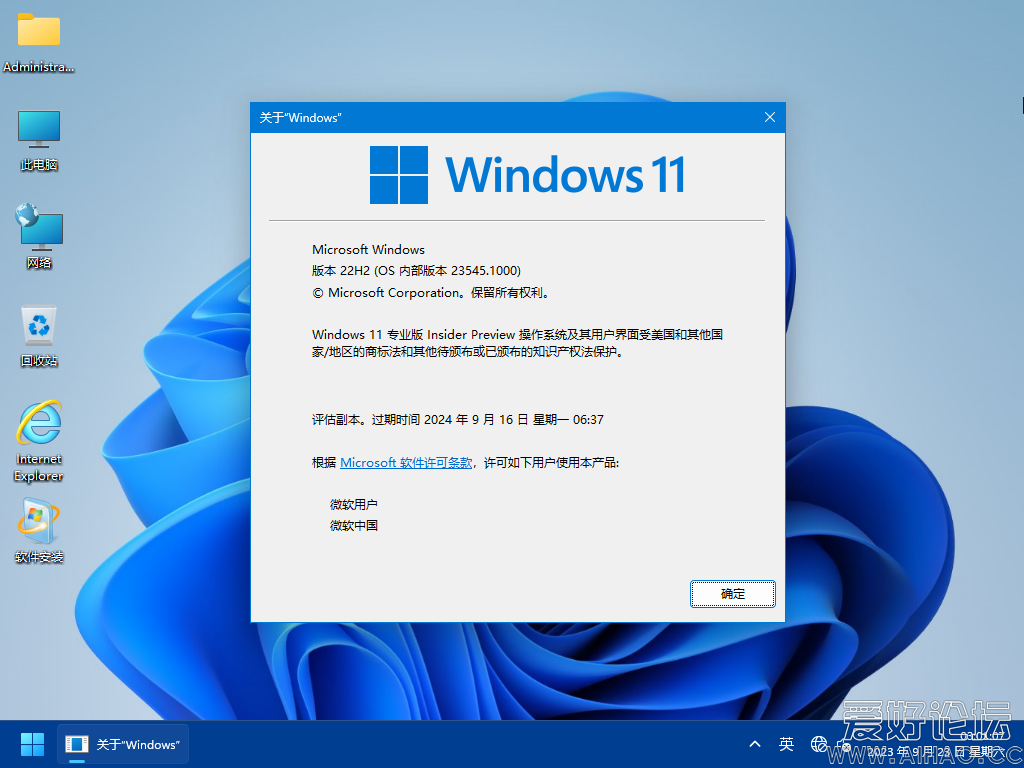Close the 关于"Windows" dialog

coord(769,117)
